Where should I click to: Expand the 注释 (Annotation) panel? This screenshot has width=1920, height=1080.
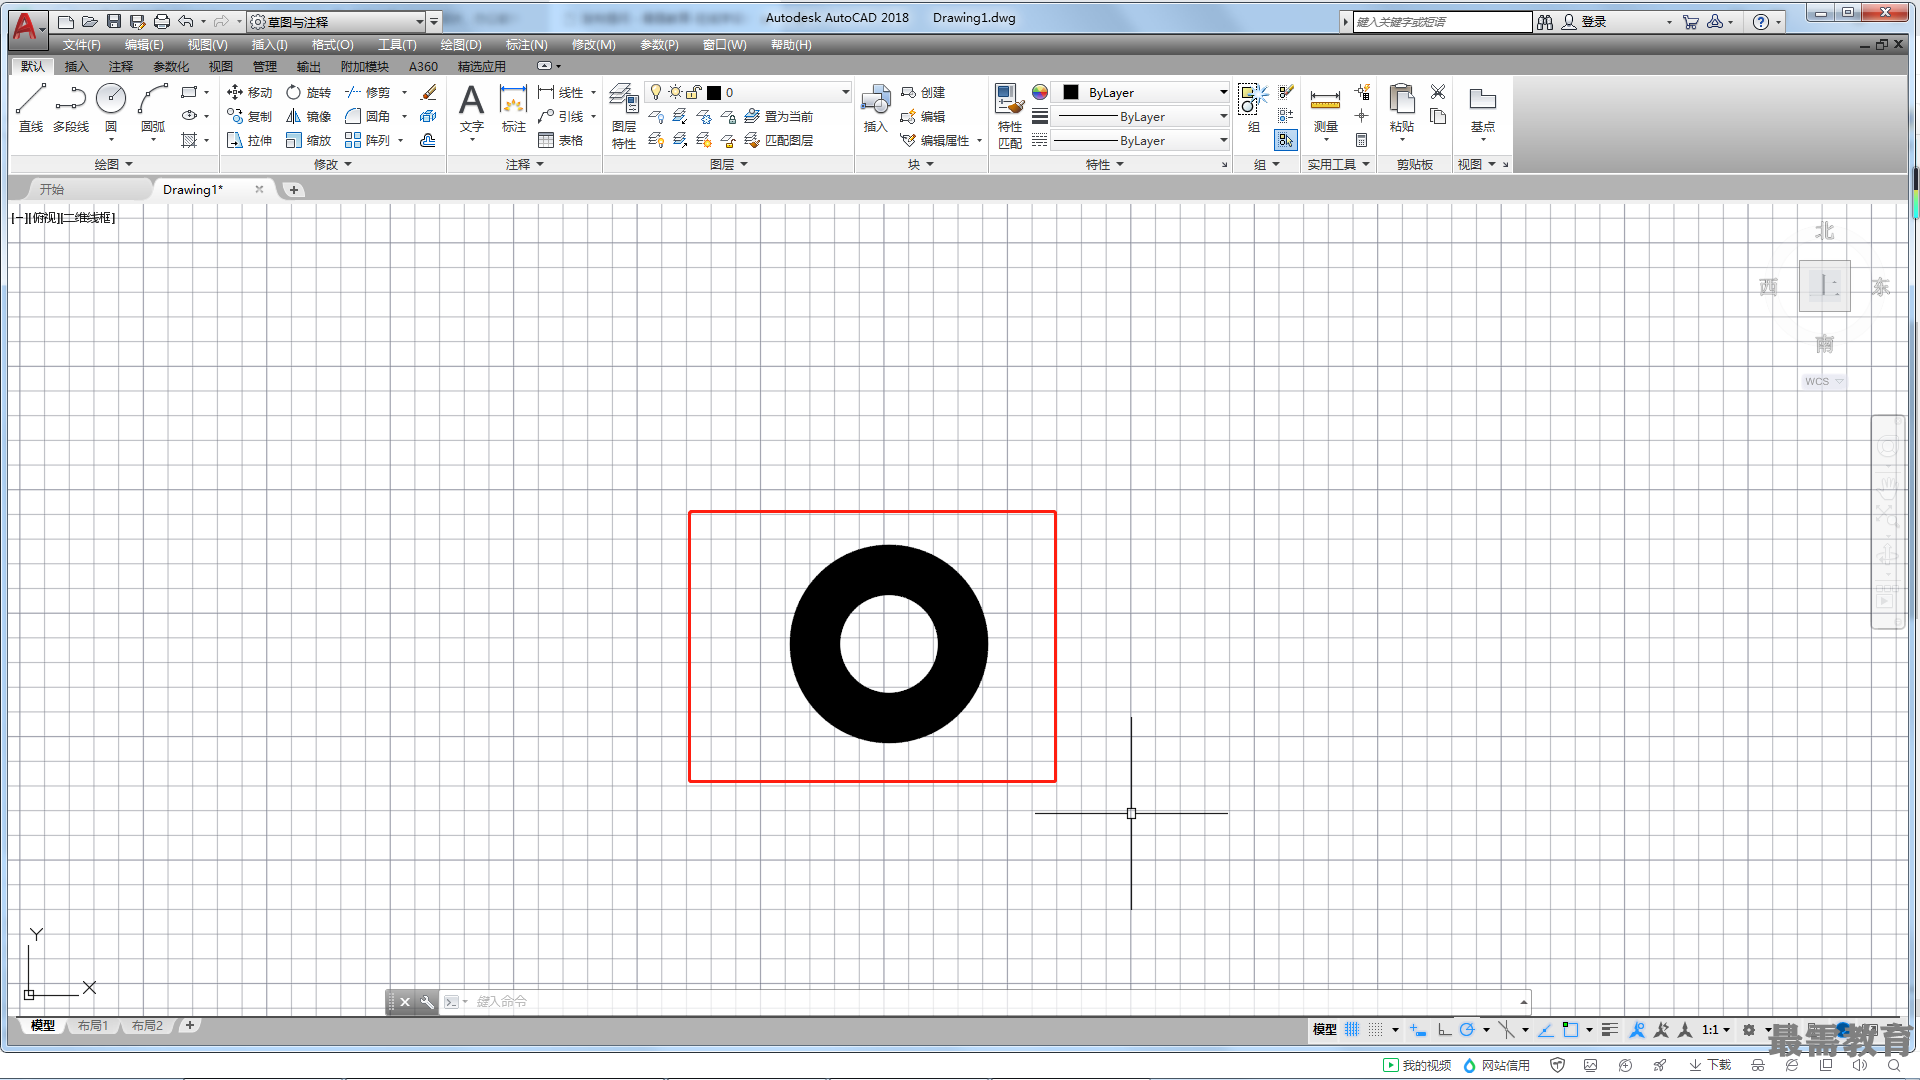(x=525, y=164)
